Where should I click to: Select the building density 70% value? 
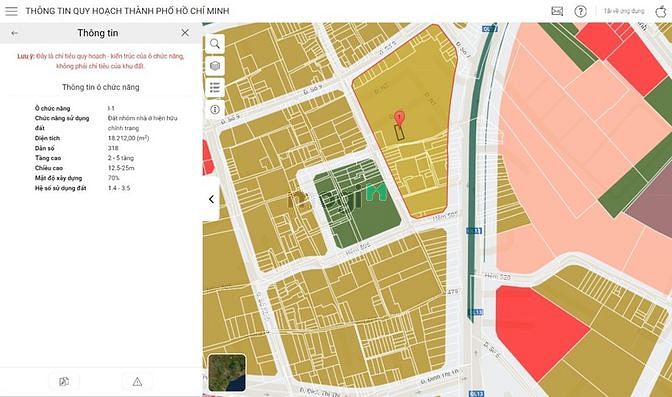point(114,178)
